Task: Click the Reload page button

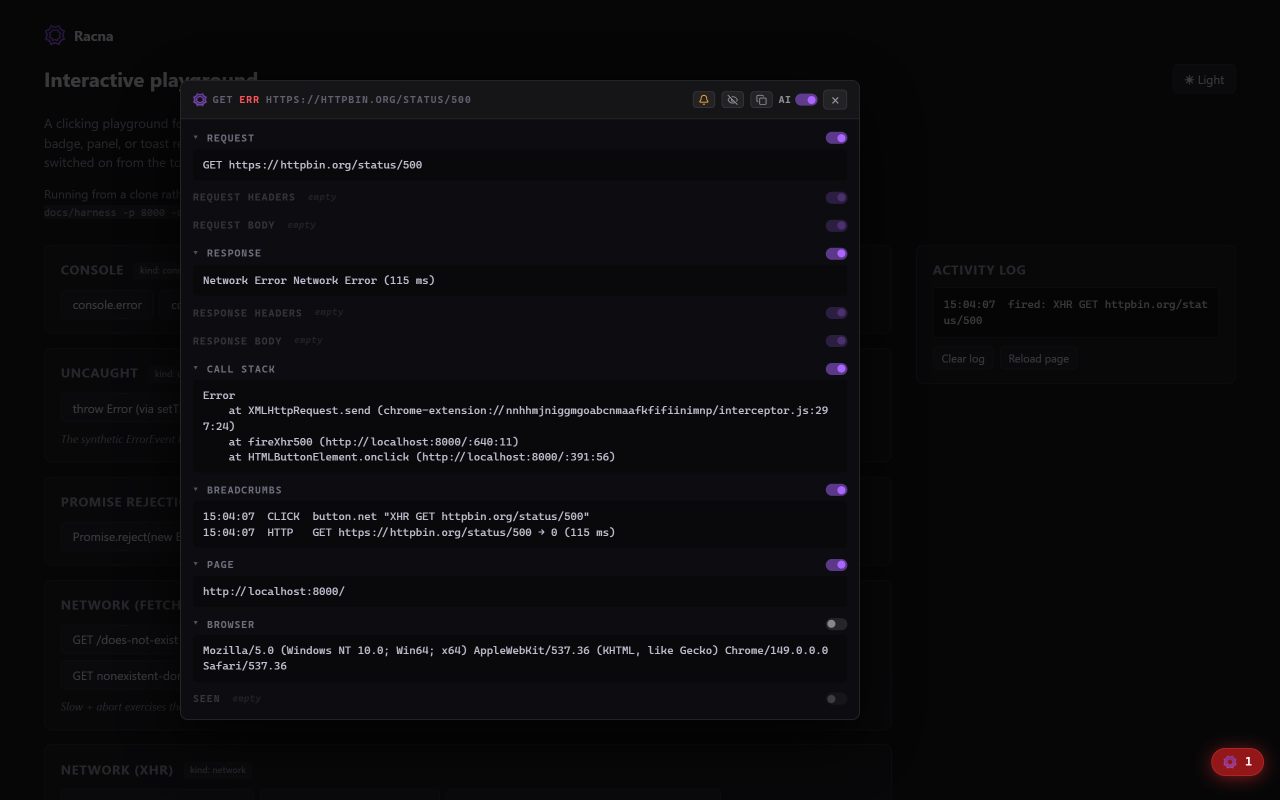Action: [x=1038, y=359]
